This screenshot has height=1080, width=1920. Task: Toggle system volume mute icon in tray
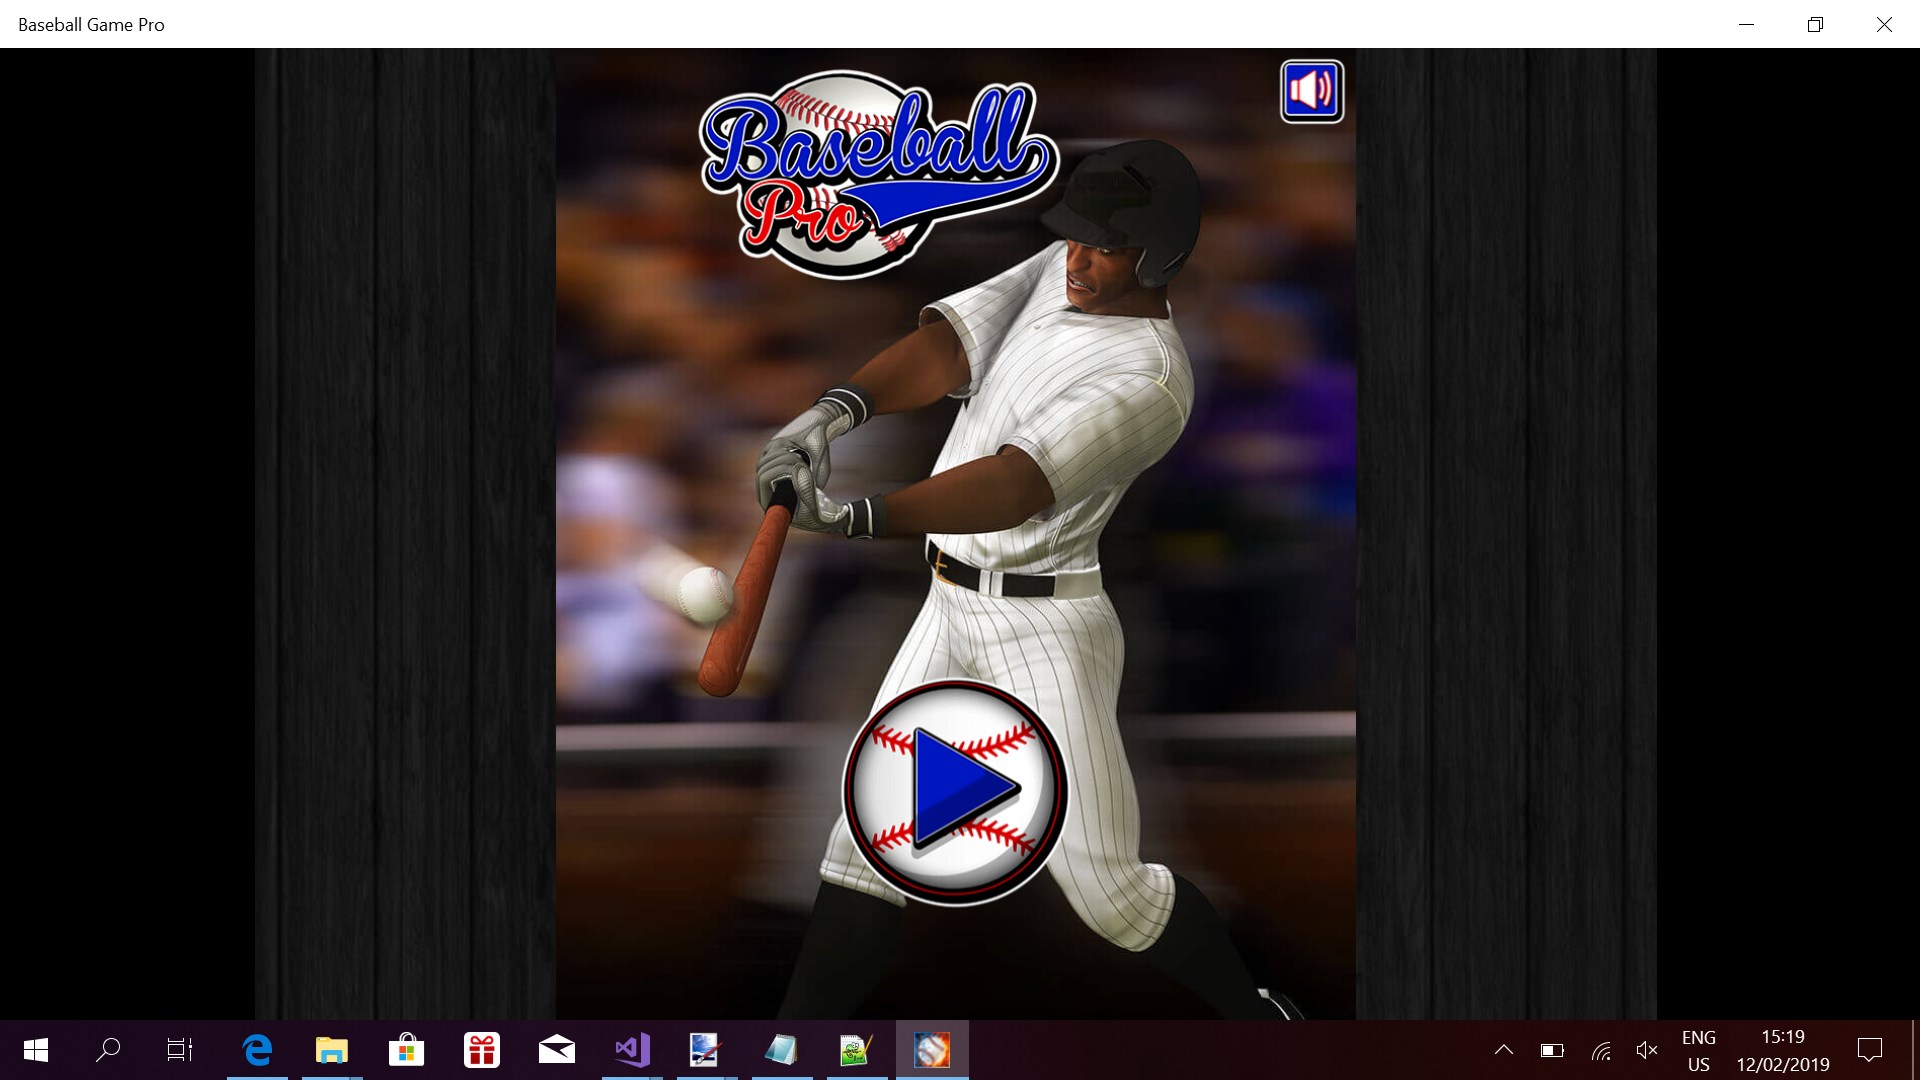tap(1647, 1050)
